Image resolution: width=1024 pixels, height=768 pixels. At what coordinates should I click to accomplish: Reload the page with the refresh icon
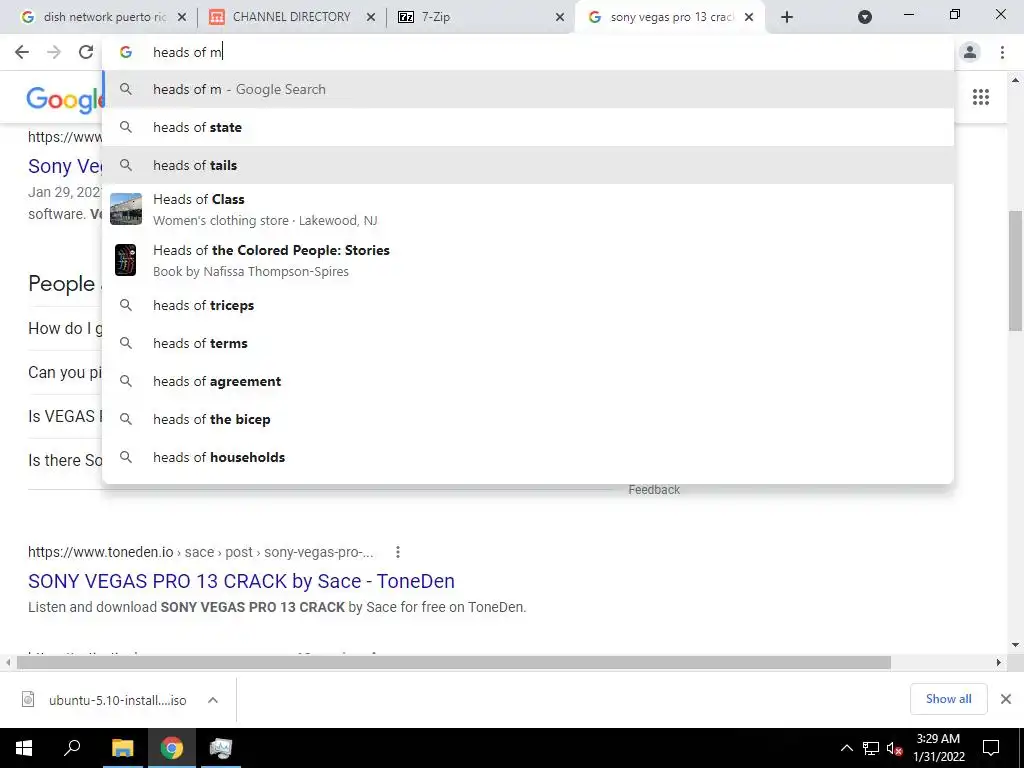pyautogui.click(x=86, y=52)
